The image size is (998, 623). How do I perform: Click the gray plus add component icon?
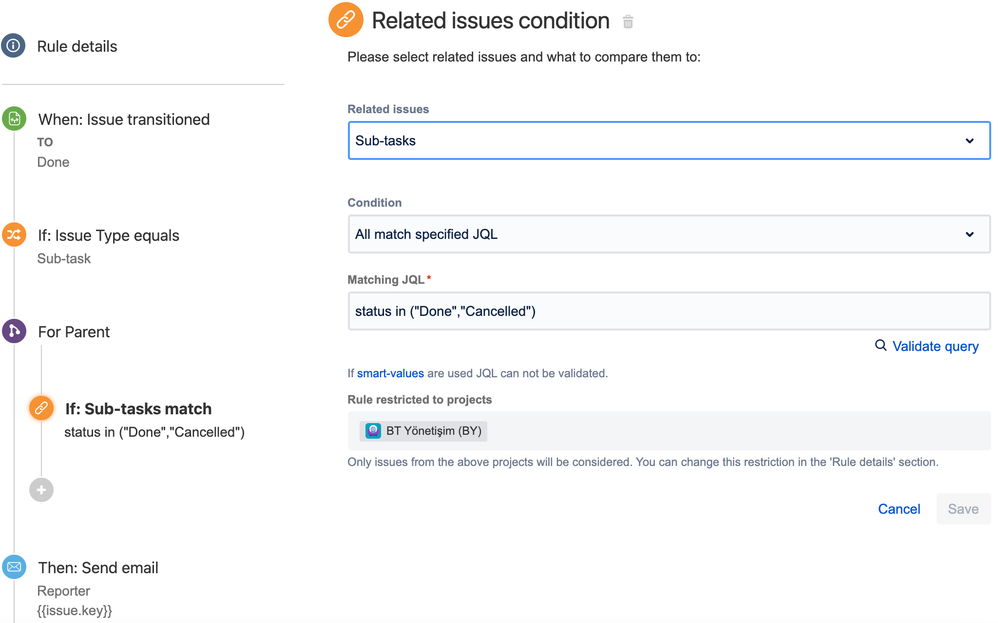(x=41, y=490)
